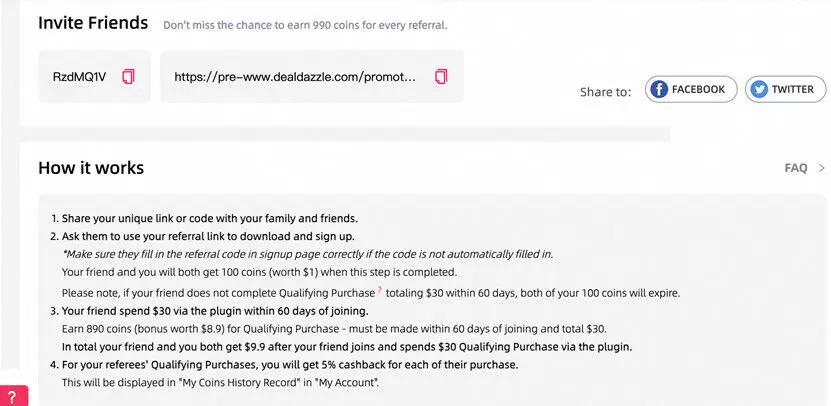Click the Facebook logo icon

659,89
